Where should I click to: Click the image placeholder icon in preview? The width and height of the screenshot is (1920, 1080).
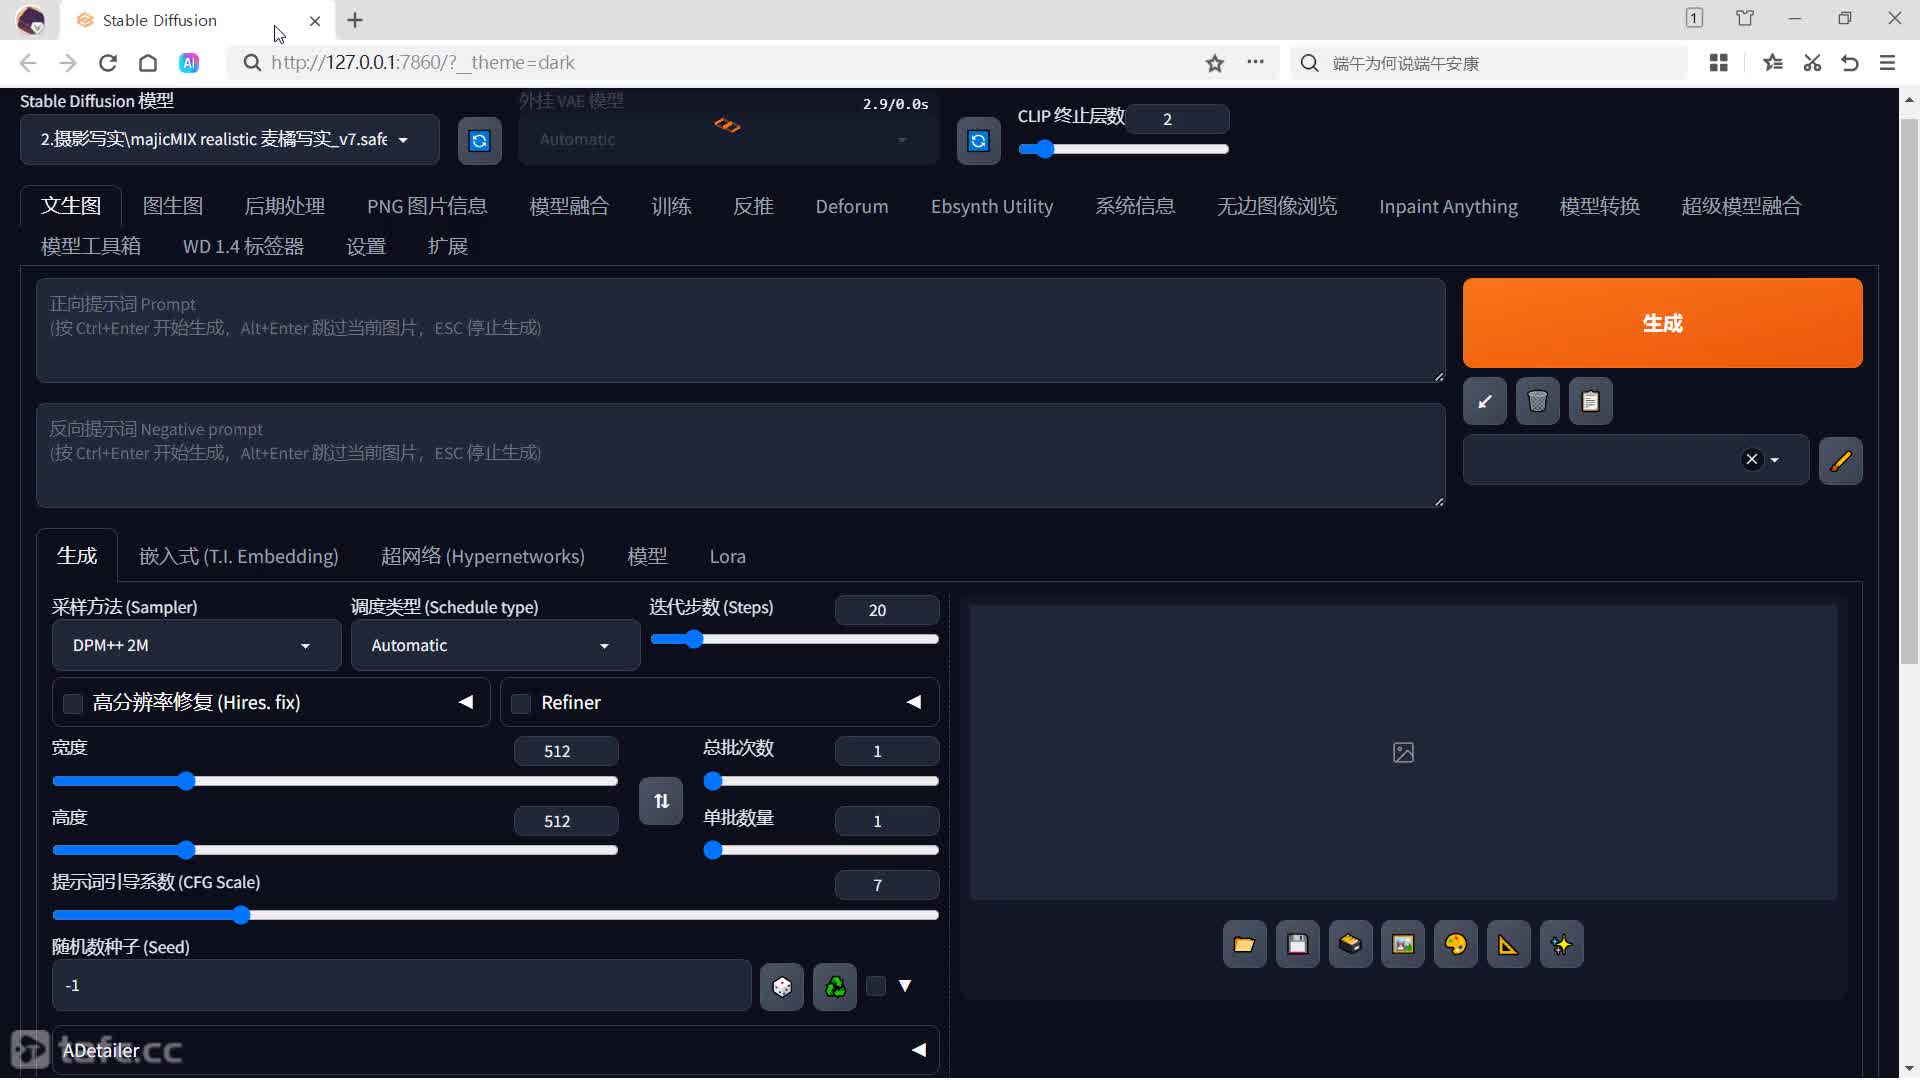(x=1403, y=753)
